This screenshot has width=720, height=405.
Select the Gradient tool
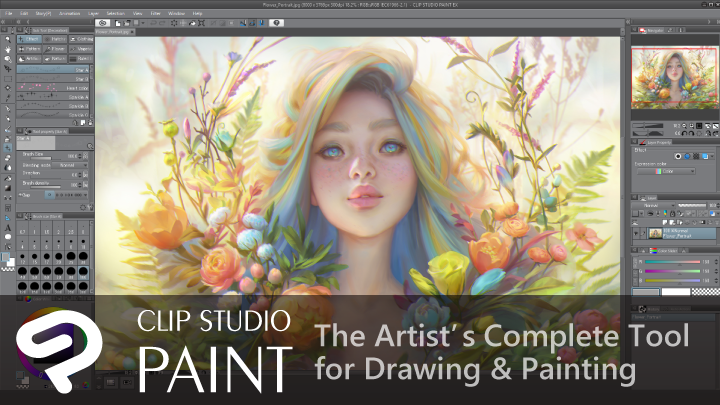pos(7,188)
